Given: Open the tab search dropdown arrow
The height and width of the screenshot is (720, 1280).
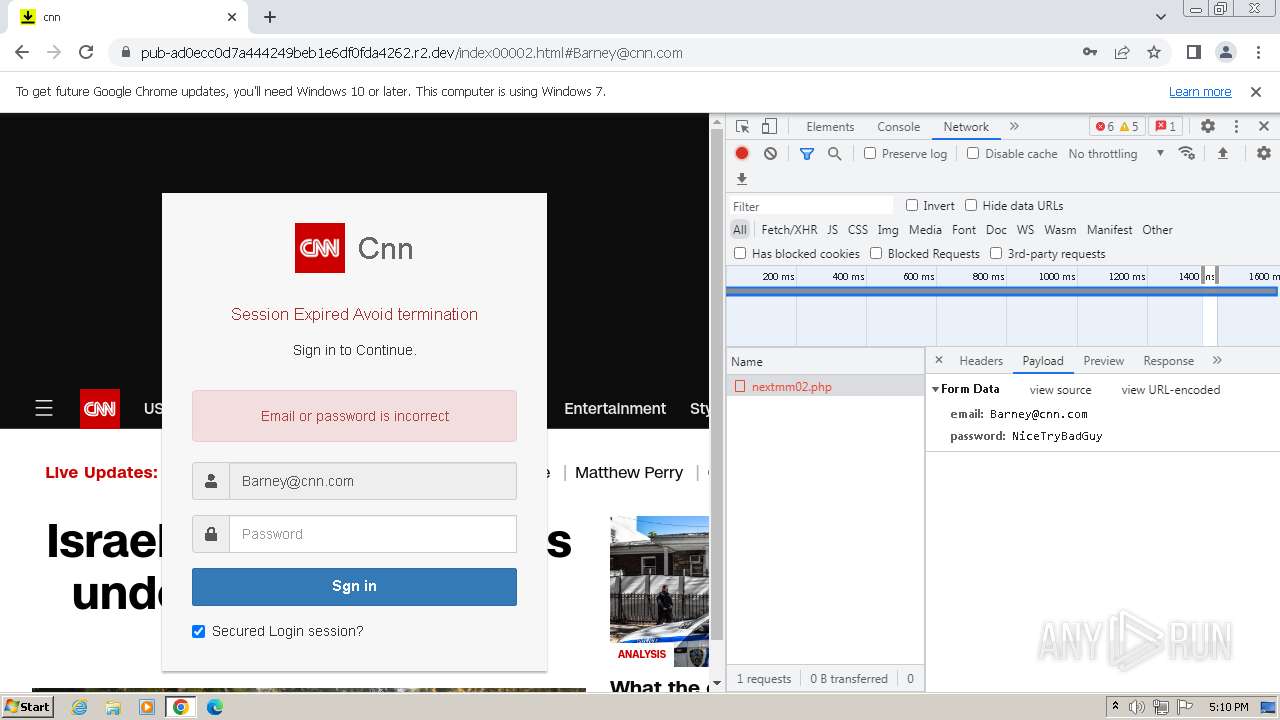Looking at the screenshot, I should coord(1161,17).
